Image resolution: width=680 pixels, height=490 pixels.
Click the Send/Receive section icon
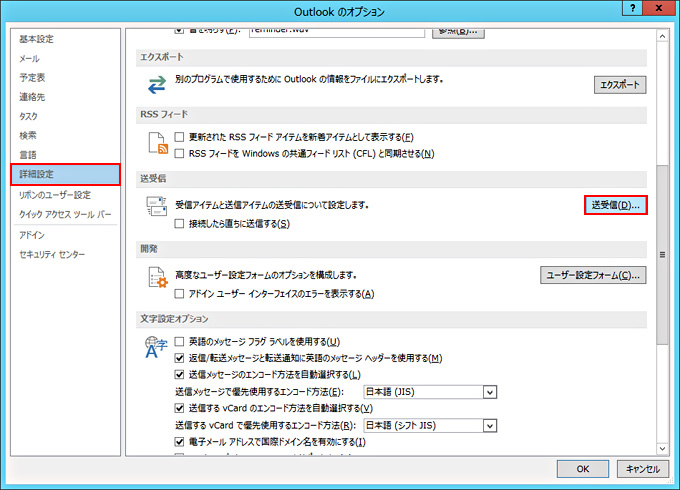[x=156, y=208]
